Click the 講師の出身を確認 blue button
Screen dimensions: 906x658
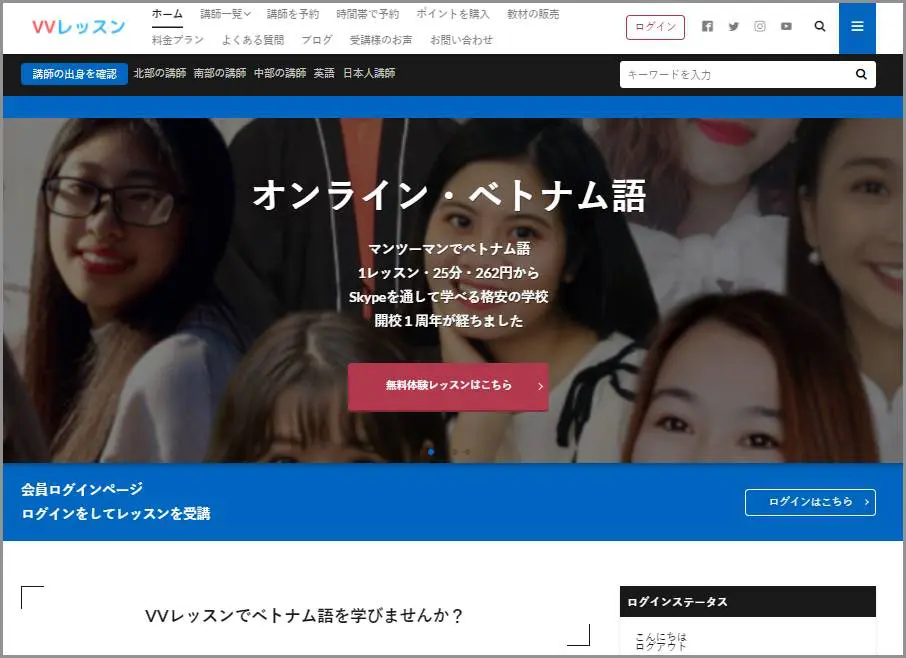click(x=74, y=74)
